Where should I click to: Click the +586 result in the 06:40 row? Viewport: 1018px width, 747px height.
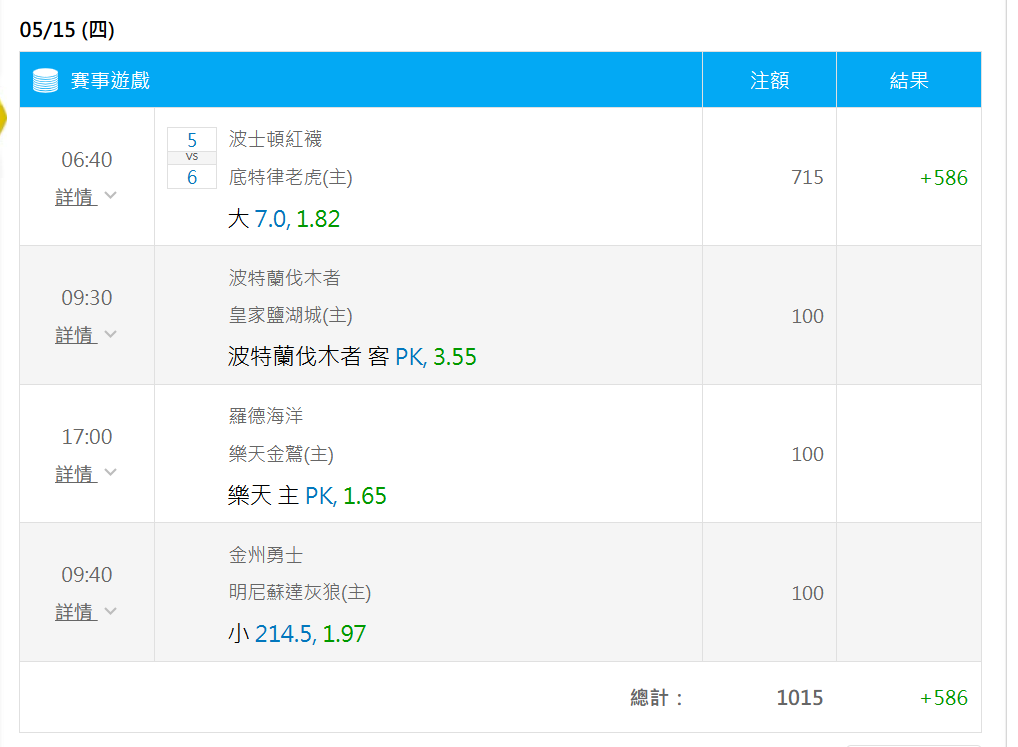[x=943, y=178]
